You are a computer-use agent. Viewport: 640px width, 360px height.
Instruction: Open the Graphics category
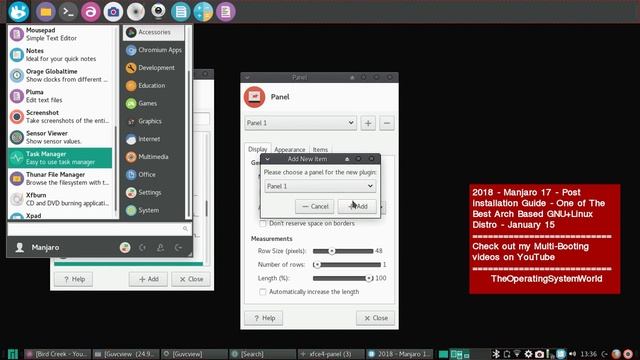tap(153, 121)
